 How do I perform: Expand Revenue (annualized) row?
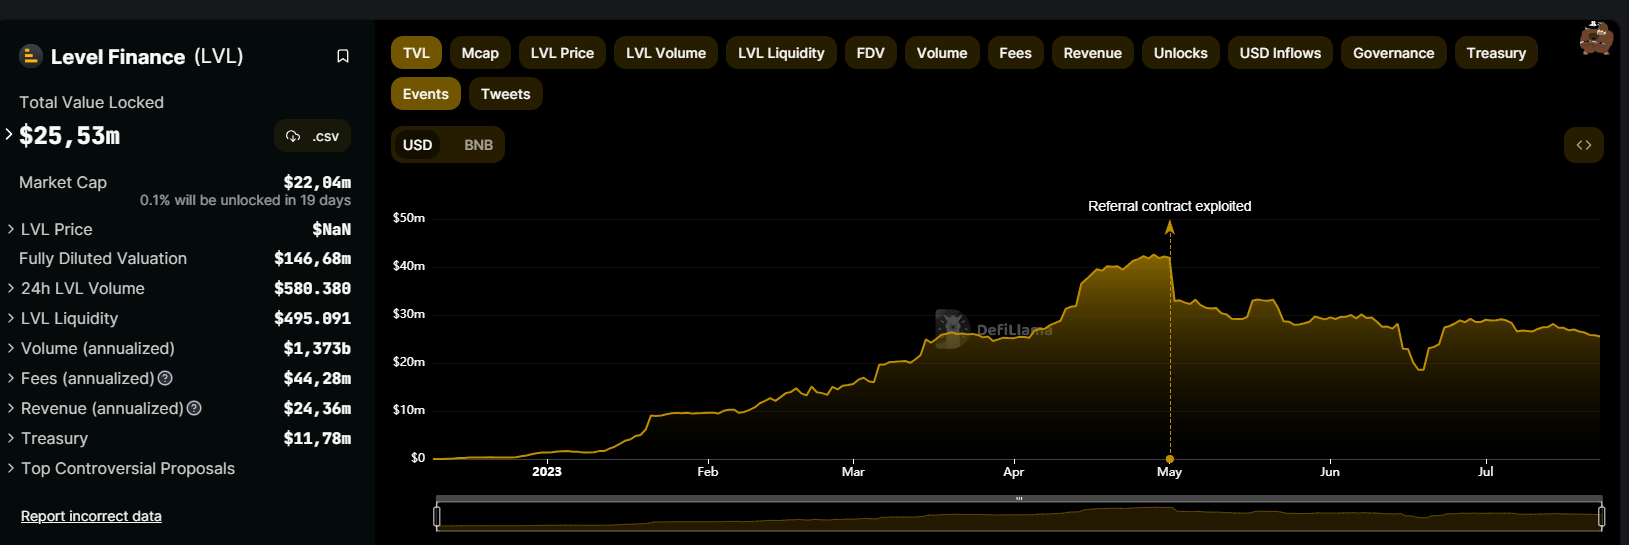pyautogui.click(x=11, y=408)
